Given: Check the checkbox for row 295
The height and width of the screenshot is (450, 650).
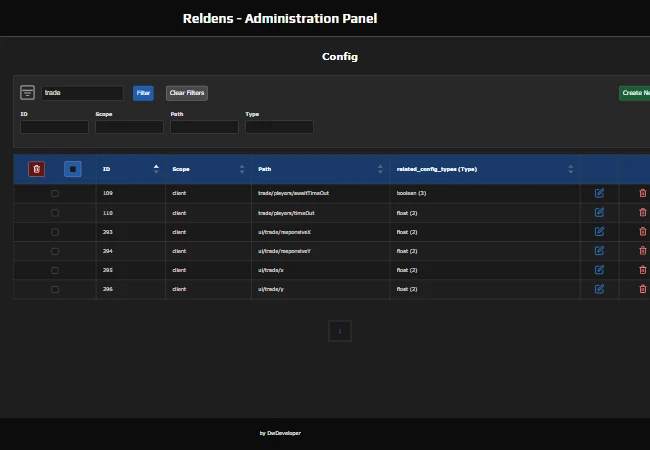Looking at the screenshot, I should pos(55,270).
